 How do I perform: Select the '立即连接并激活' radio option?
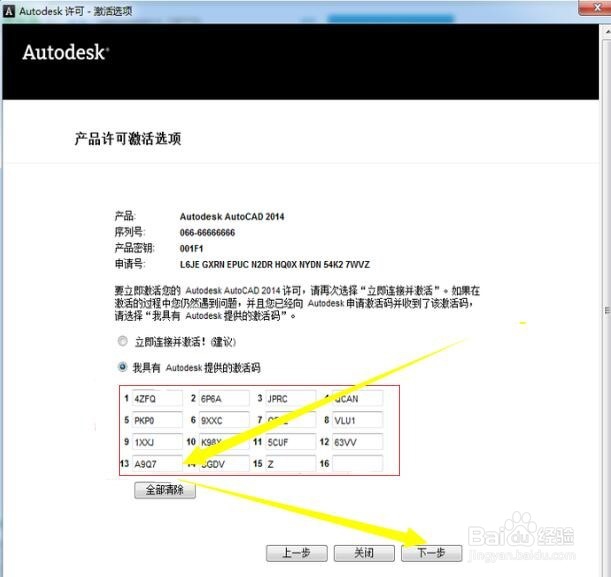coord(122,341)
